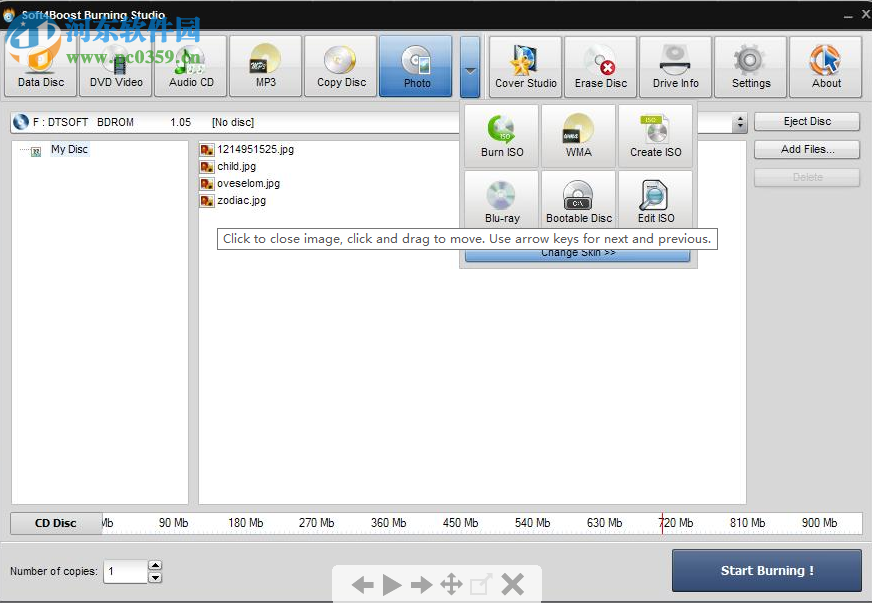Decrease the number of copies
This screenshot has width=872, height=603.
(x=155, y=577)
